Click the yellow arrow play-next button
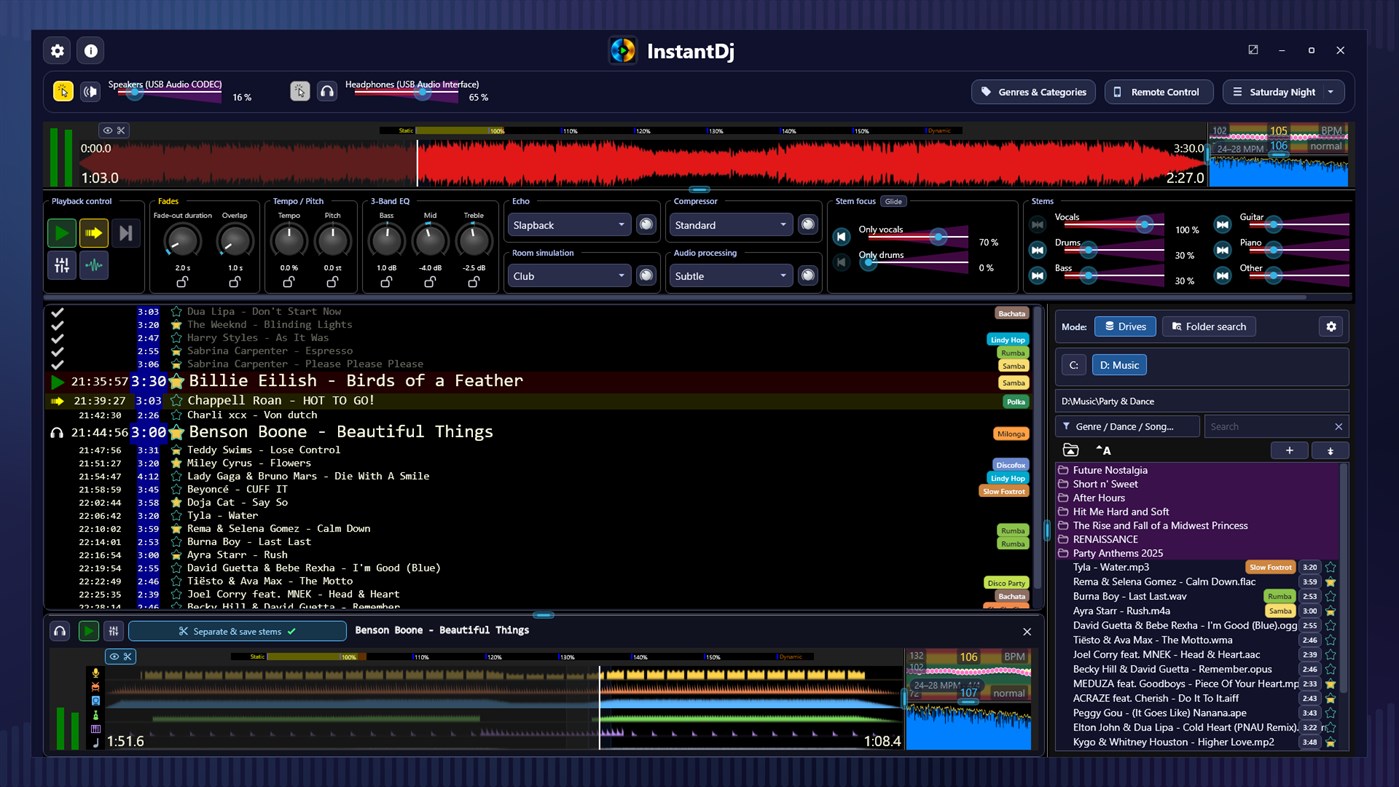The image size is (1399, 787). pos(94,233)
